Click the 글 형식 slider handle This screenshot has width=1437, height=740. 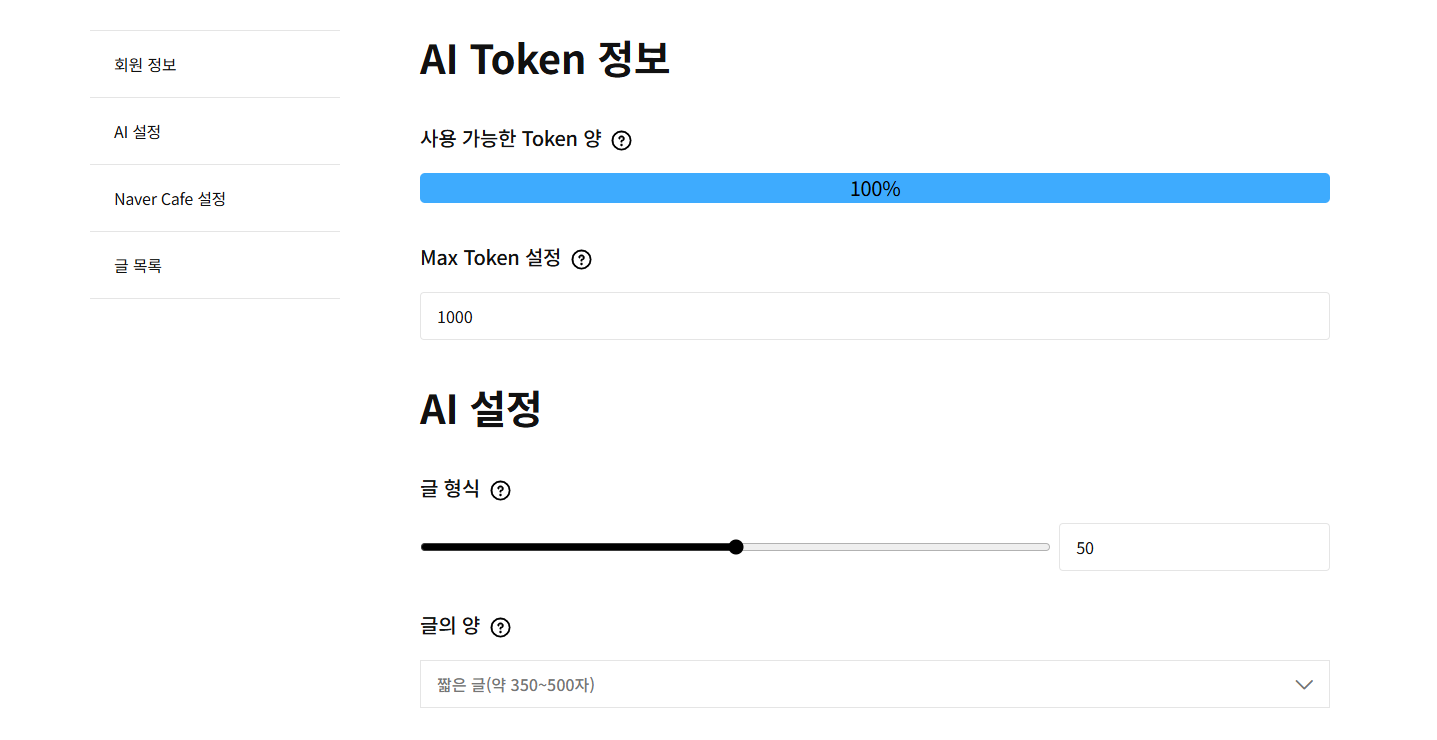[x=736, y=547]
